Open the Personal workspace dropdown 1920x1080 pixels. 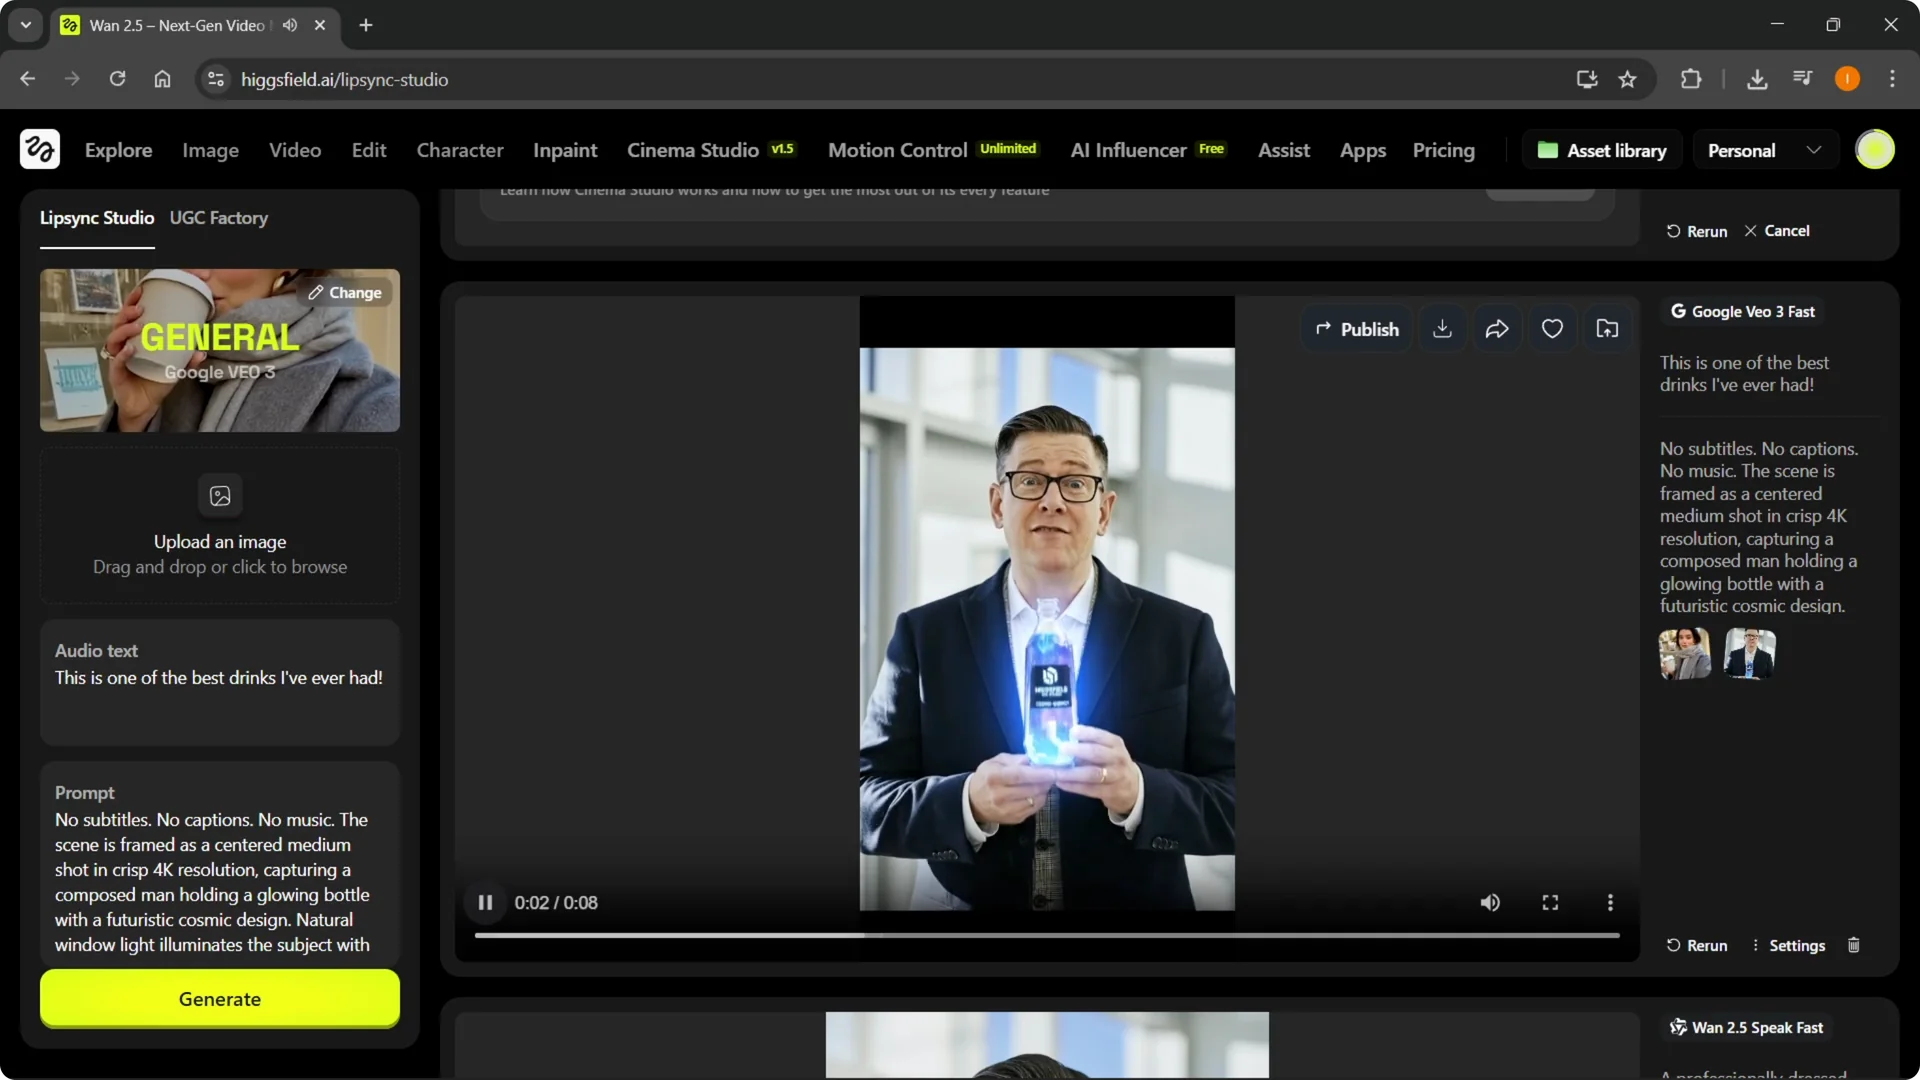tap(1764, 149)
